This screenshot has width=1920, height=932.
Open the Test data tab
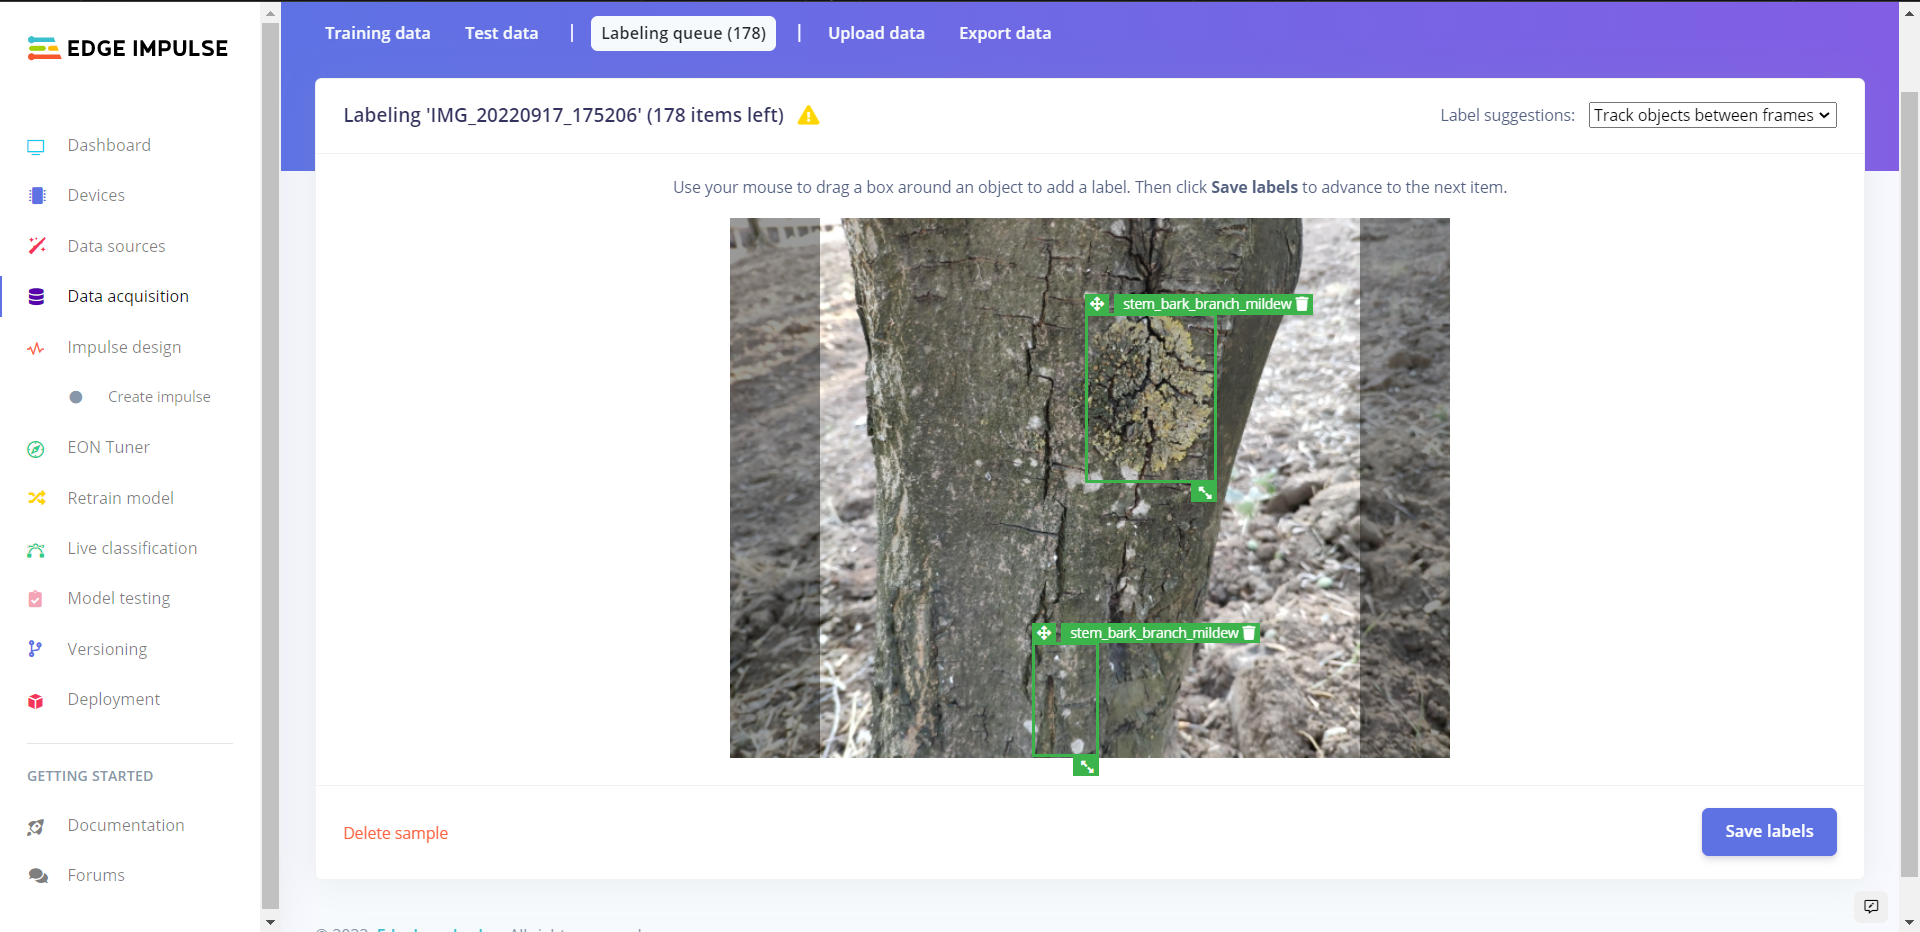[501, 33]
